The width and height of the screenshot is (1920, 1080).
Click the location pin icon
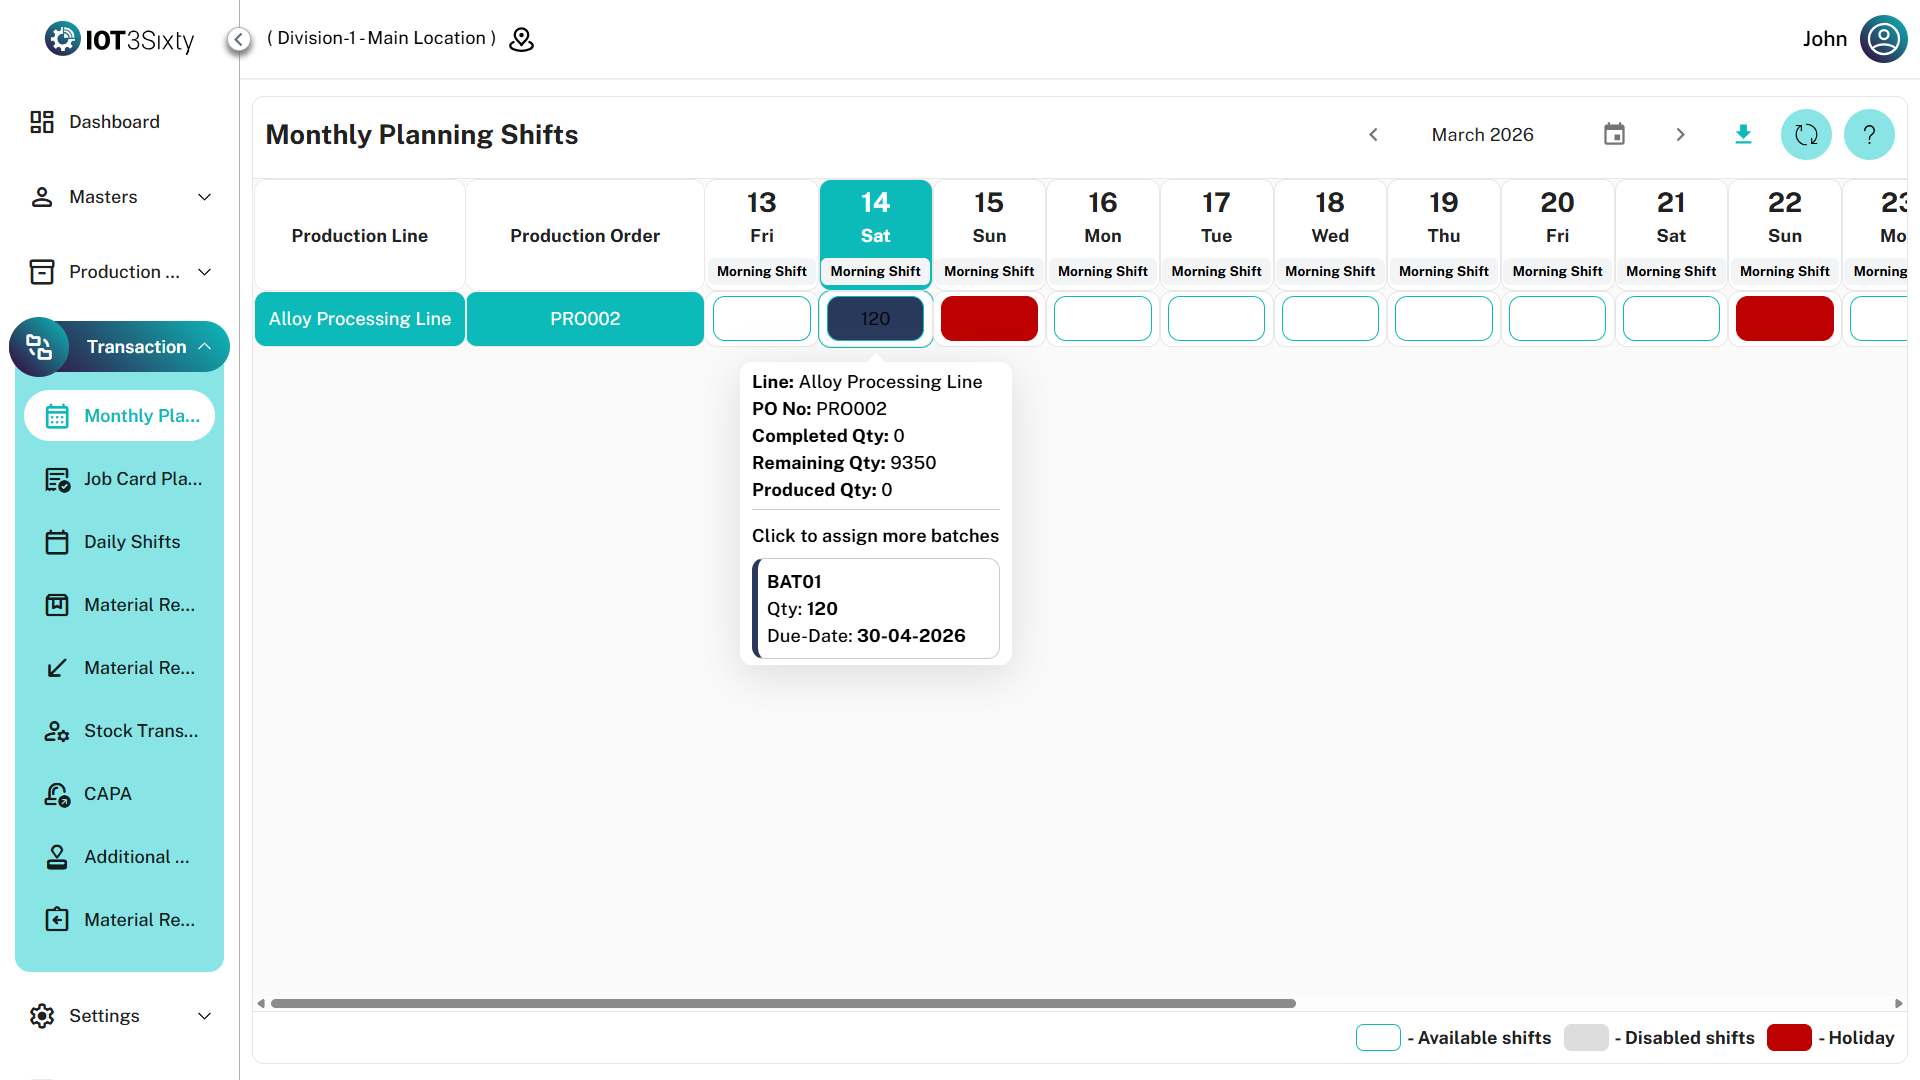click(x=521, y=39)
